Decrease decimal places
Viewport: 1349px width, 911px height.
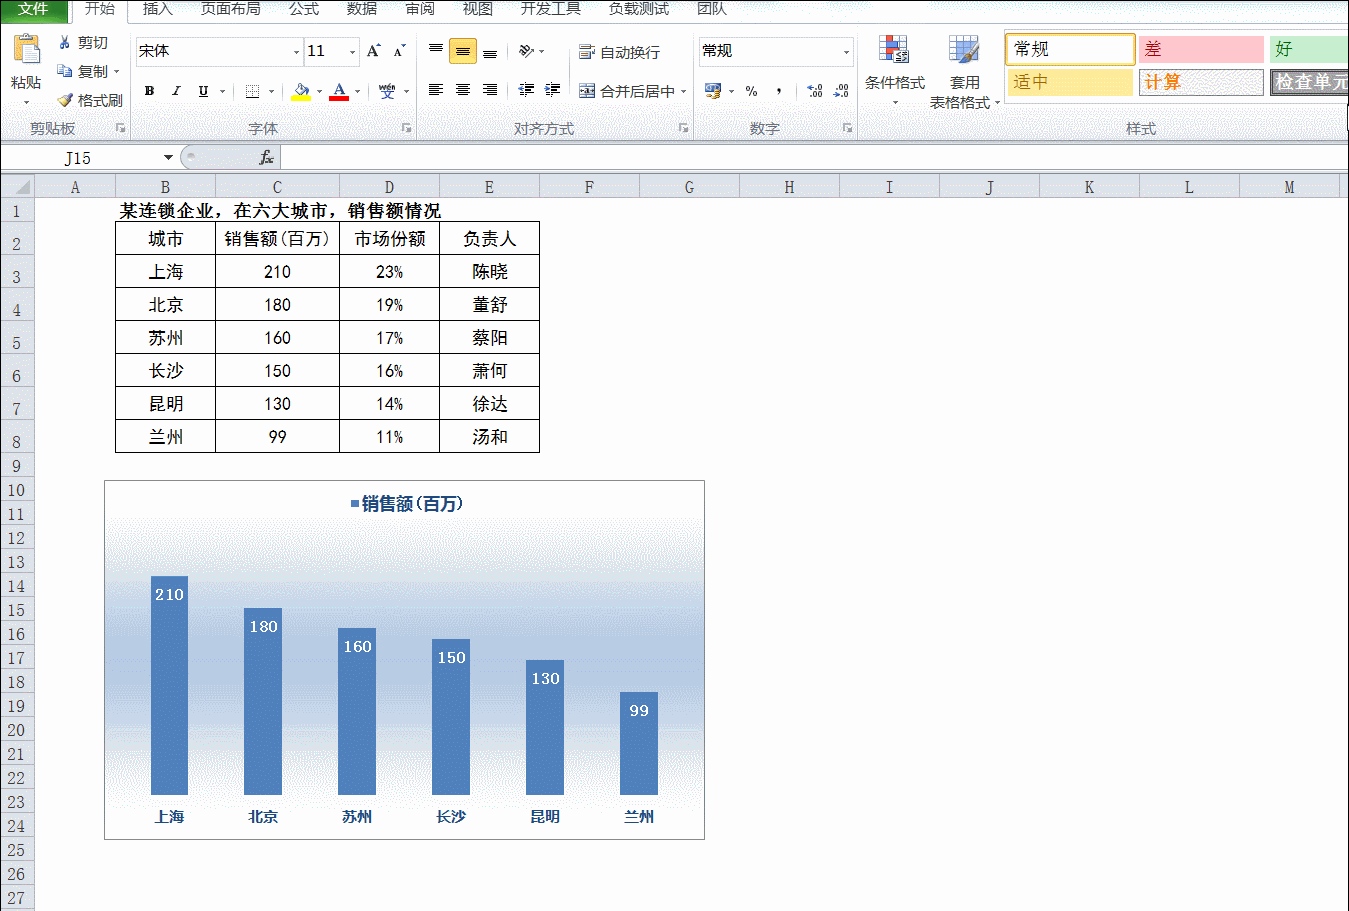coord(841,91)
